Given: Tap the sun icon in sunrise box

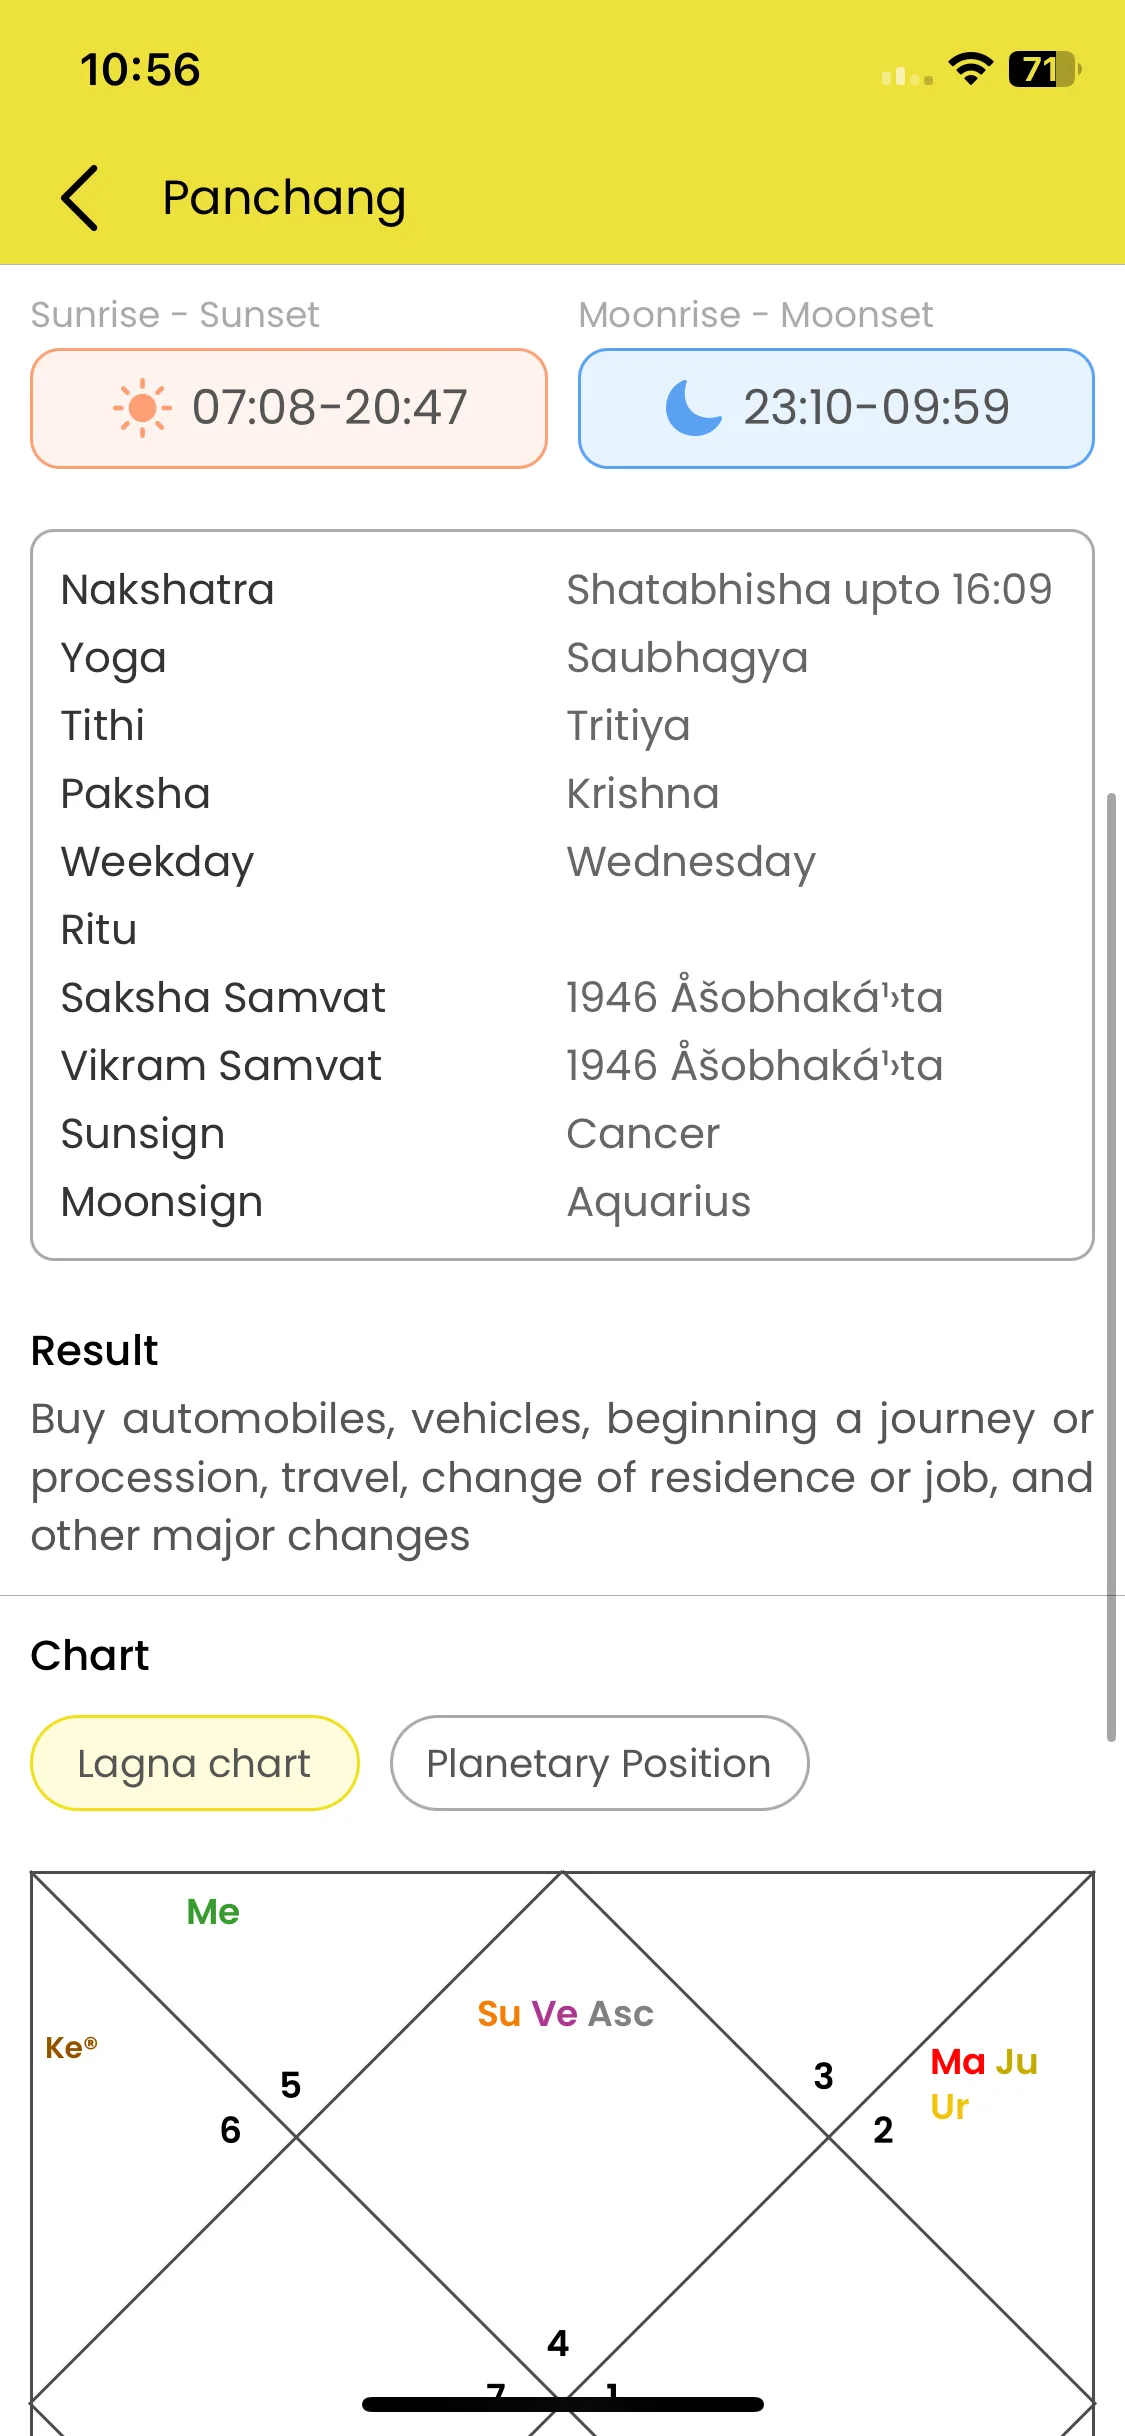Looking at the screenshot, I should [x=142, y=408].
